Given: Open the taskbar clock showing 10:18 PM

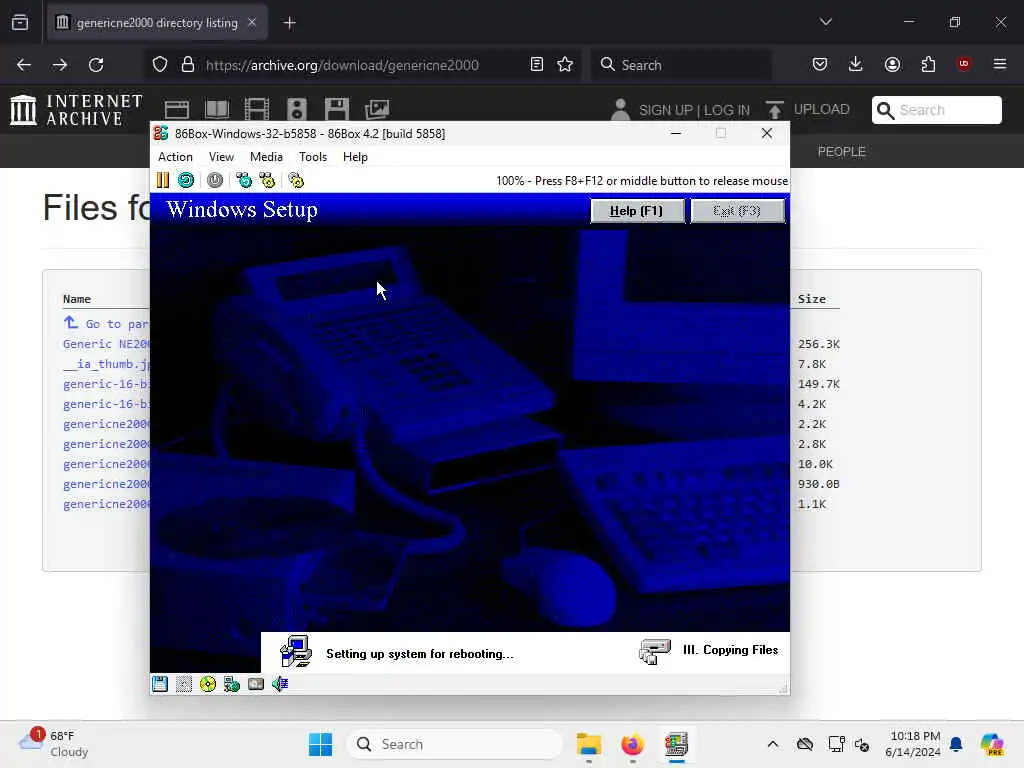Looking at the screenshot, I should click(x=913, y=744).
